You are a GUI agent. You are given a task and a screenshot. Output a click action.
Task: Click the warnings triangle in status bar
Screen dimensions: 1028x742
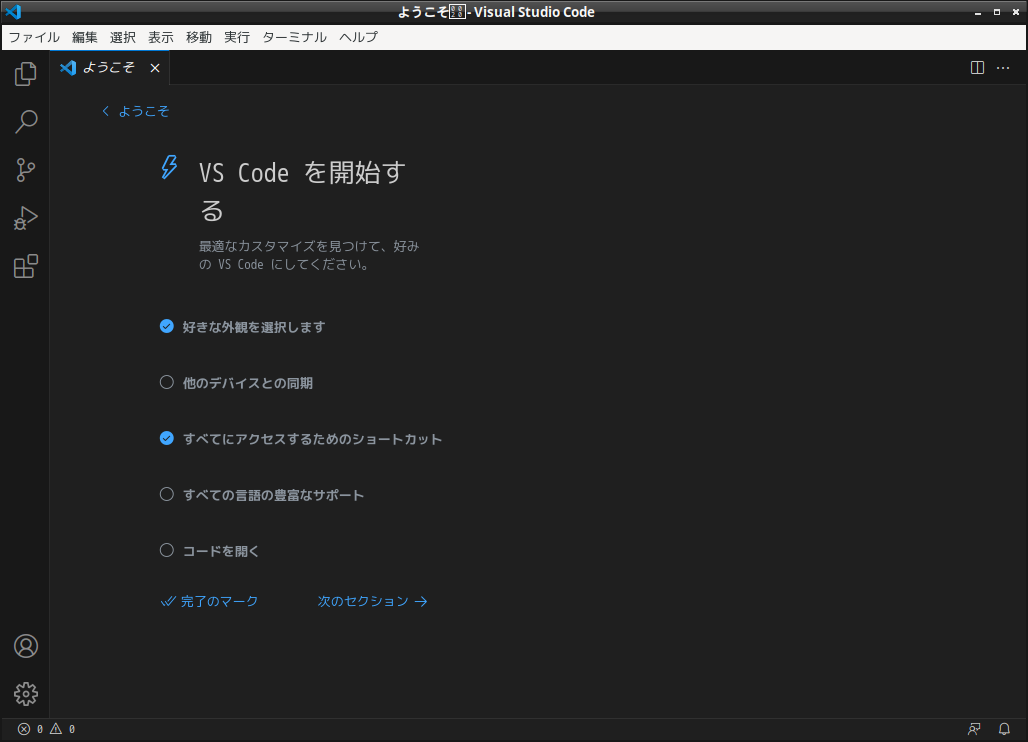point(56,729)
